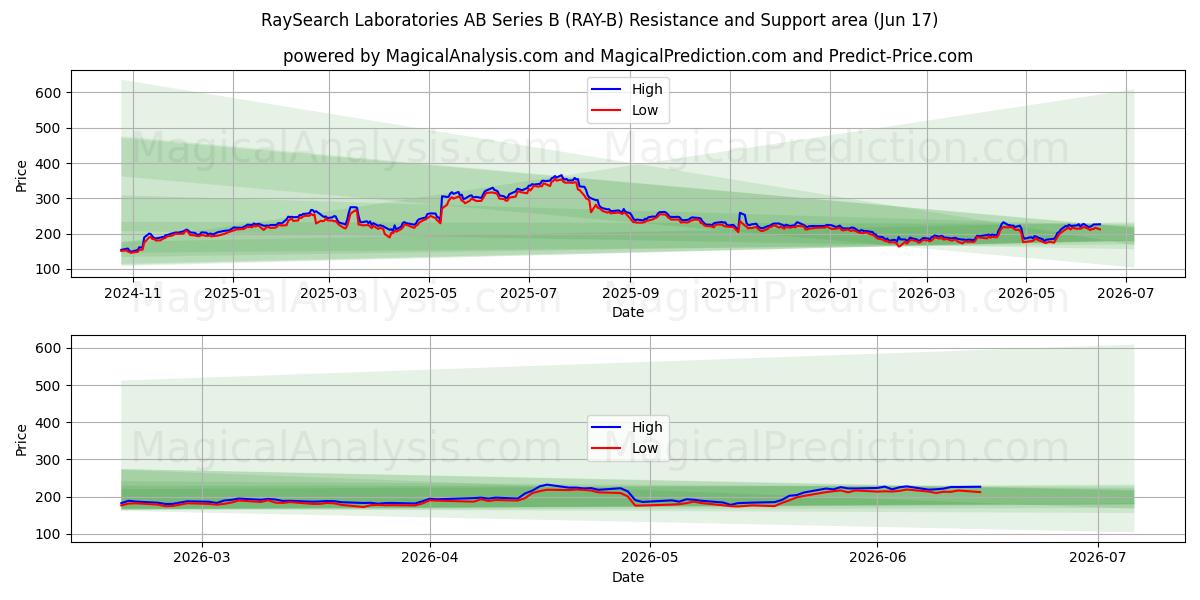Viewport: 1200px width, 600px height.
Task: Click the '2026-01' tick label
Action: point(829,293)
